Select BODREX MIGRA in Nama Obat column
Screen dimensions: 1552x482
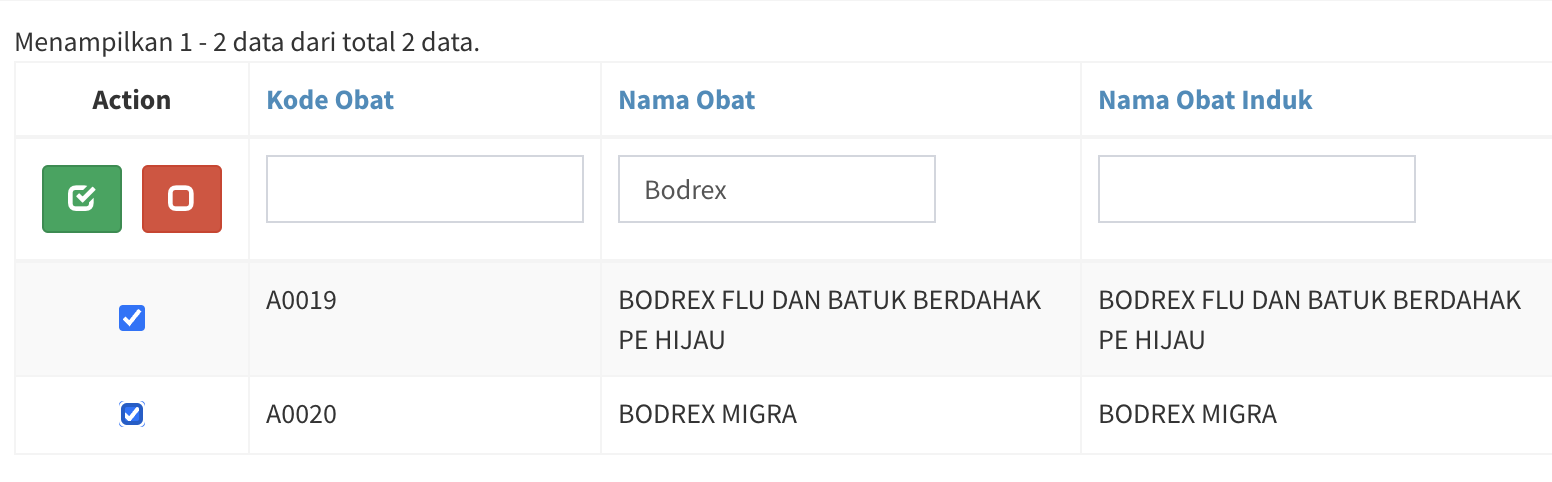(708, 414)
